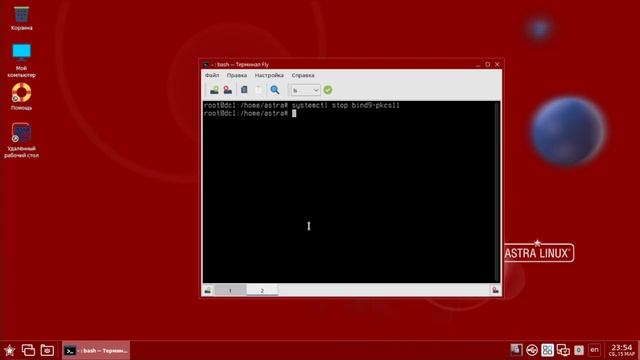Click the paste icon in terminal toolbar
This screenshot has height=360, width=640.
click(258, 90)
